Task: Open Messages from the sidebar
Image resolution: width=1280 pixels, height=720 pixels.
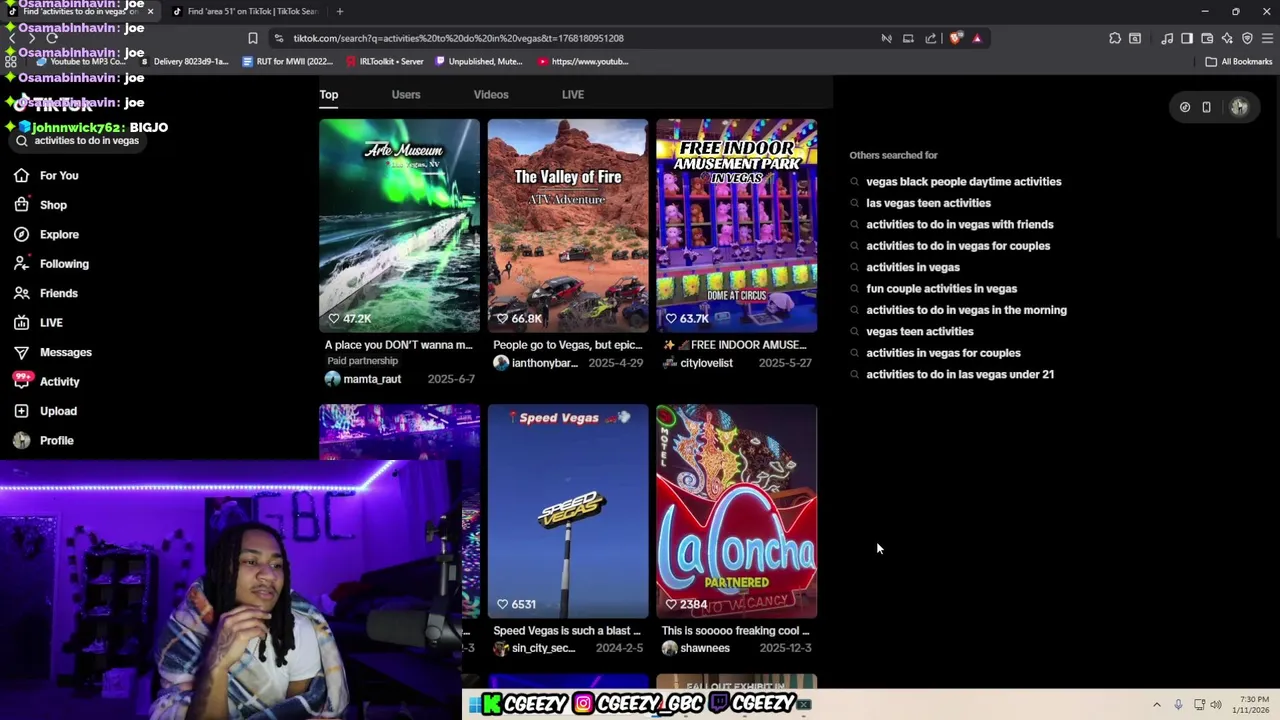Action: click(x=65, y=352)
